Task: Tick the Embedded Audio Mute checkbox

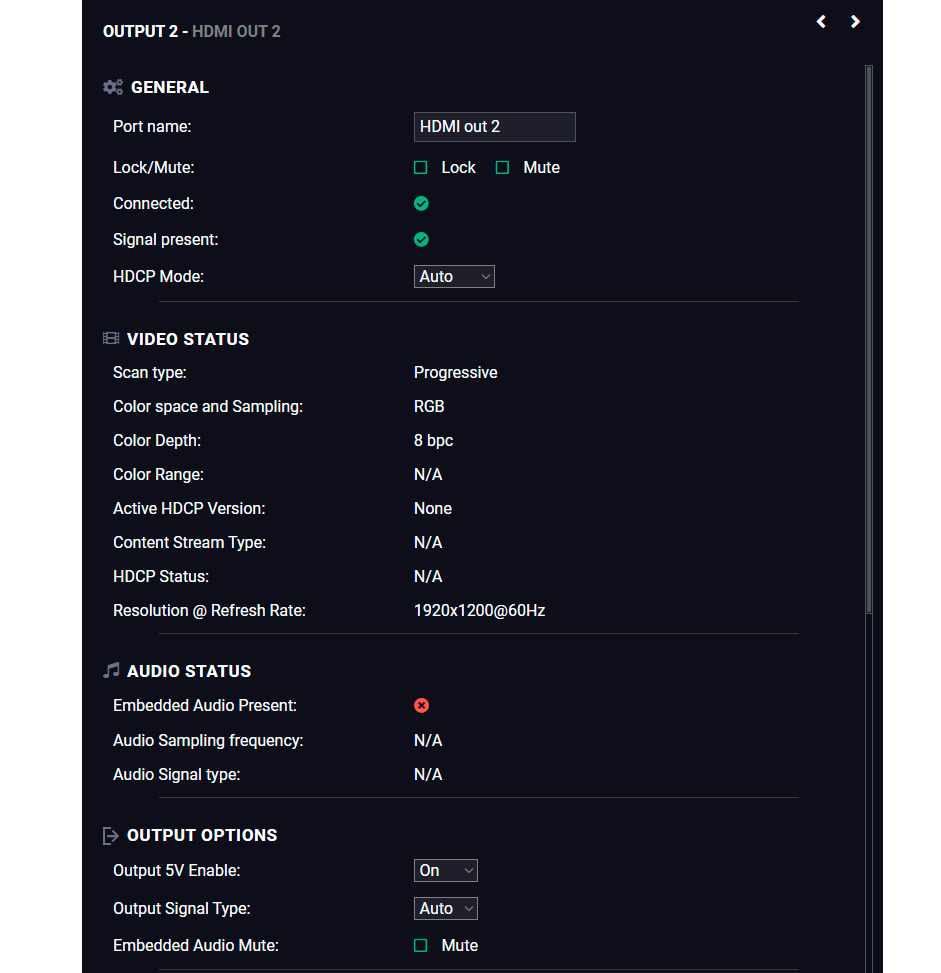Action: click(421, 946)
